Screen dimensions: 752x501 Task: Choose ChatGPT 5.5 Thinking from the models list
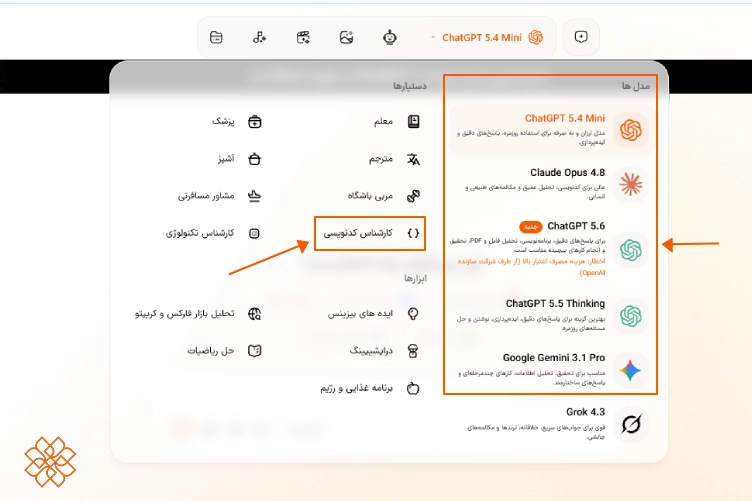click(552, 316)
